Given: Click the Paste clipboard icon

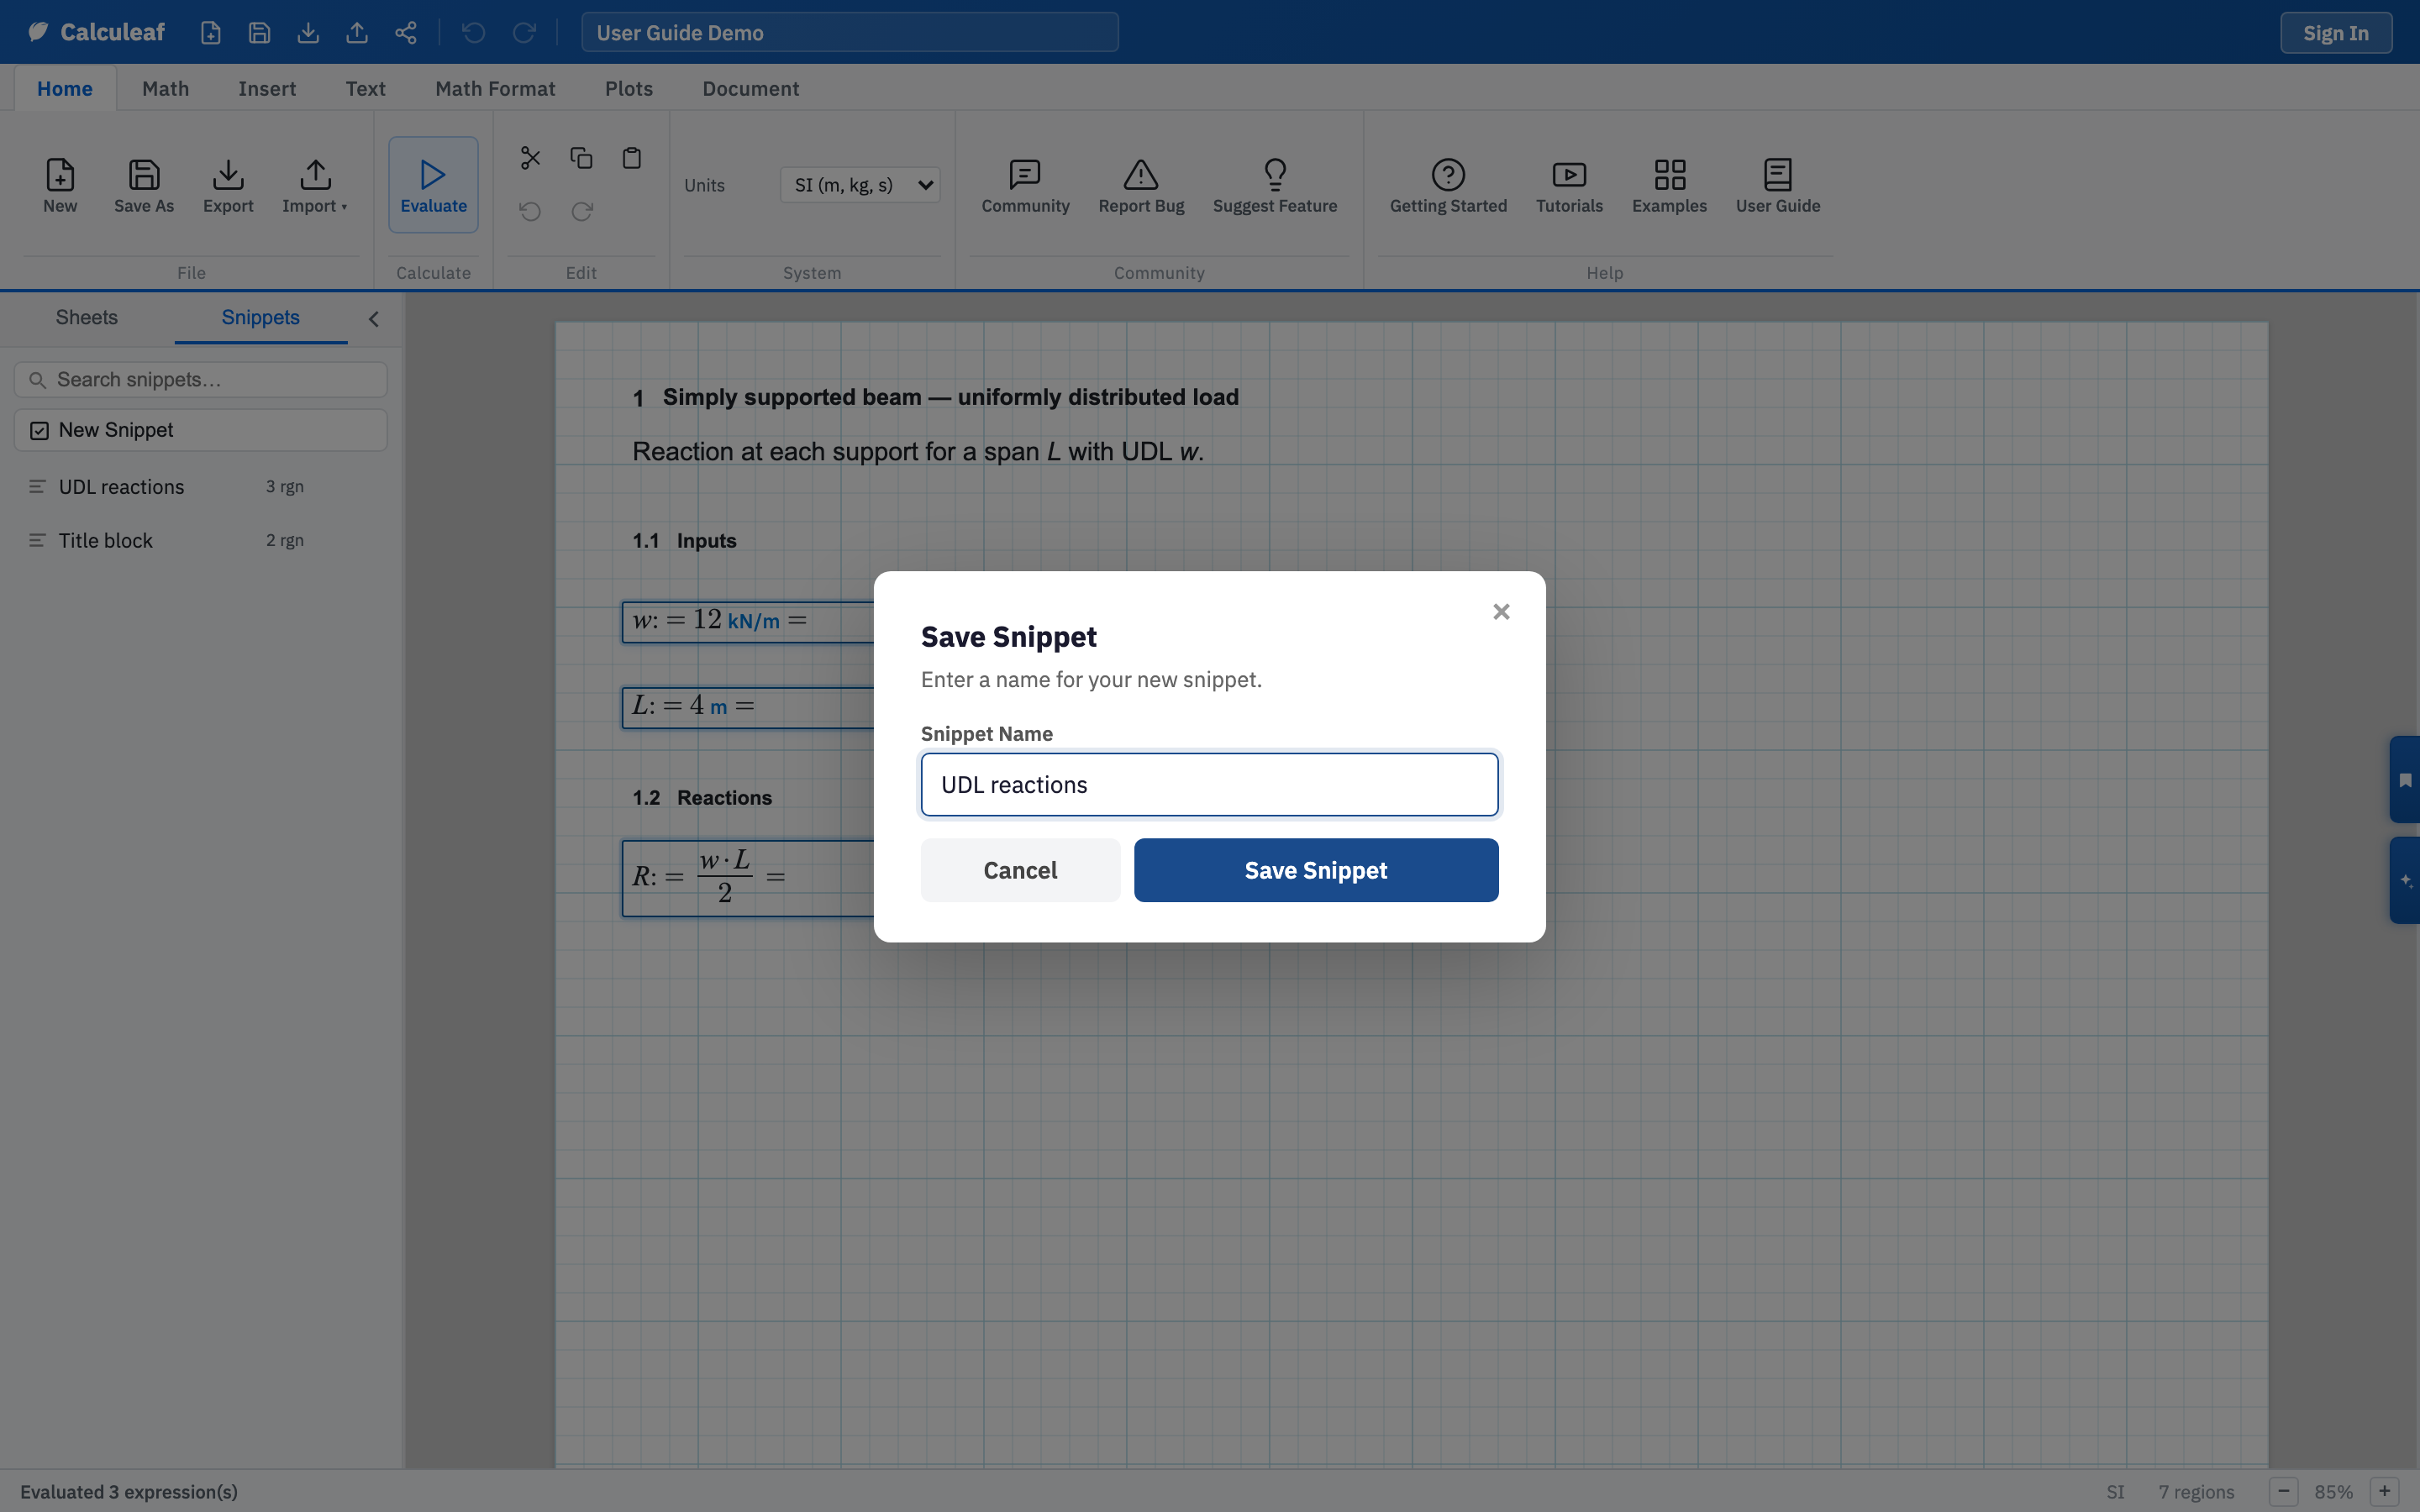Looking at the screenshot, I should click(632, 158).
